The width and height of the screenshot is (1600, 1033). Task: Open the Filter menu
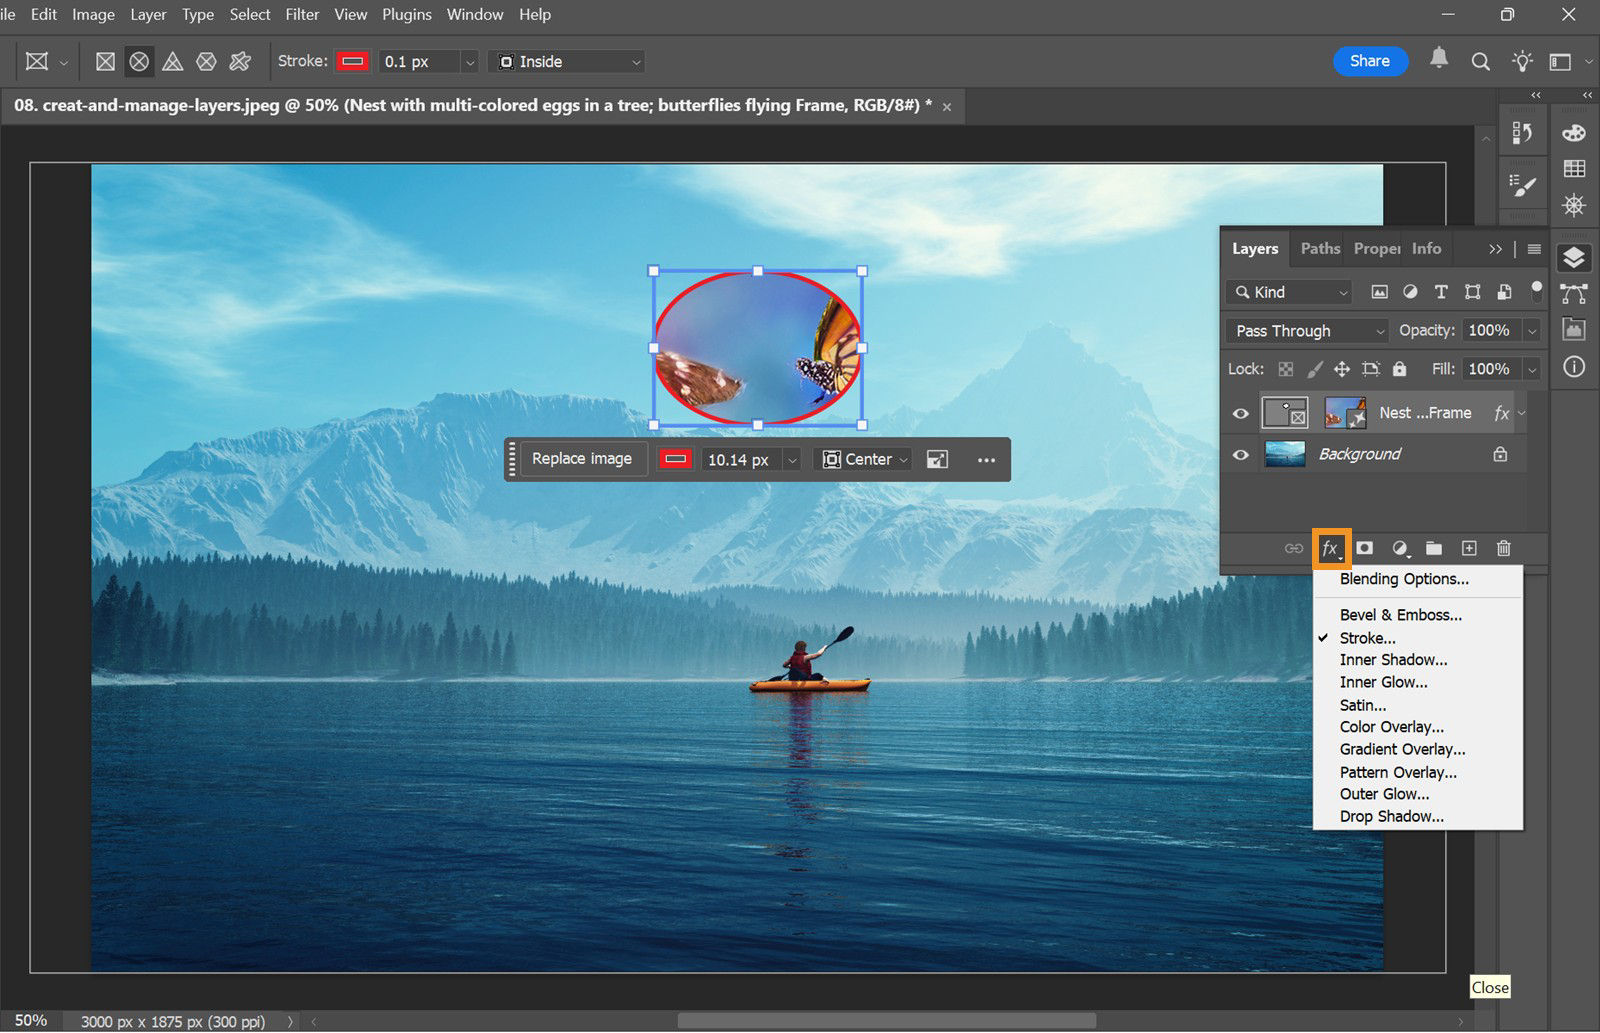[x=301, y=14]
